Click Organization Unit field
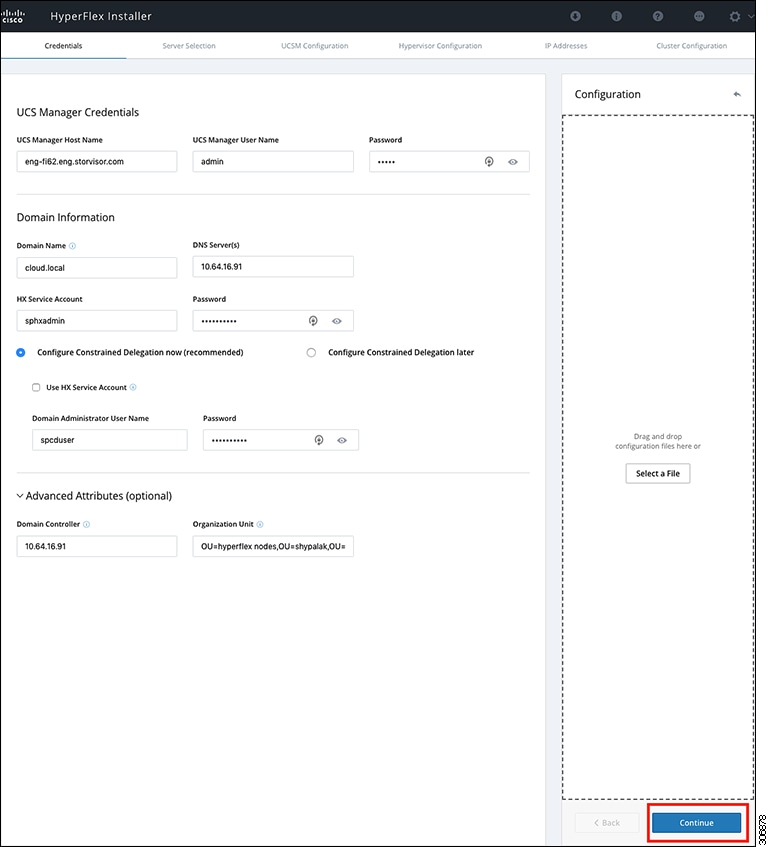The image size is (768, 847). [273, 547]
